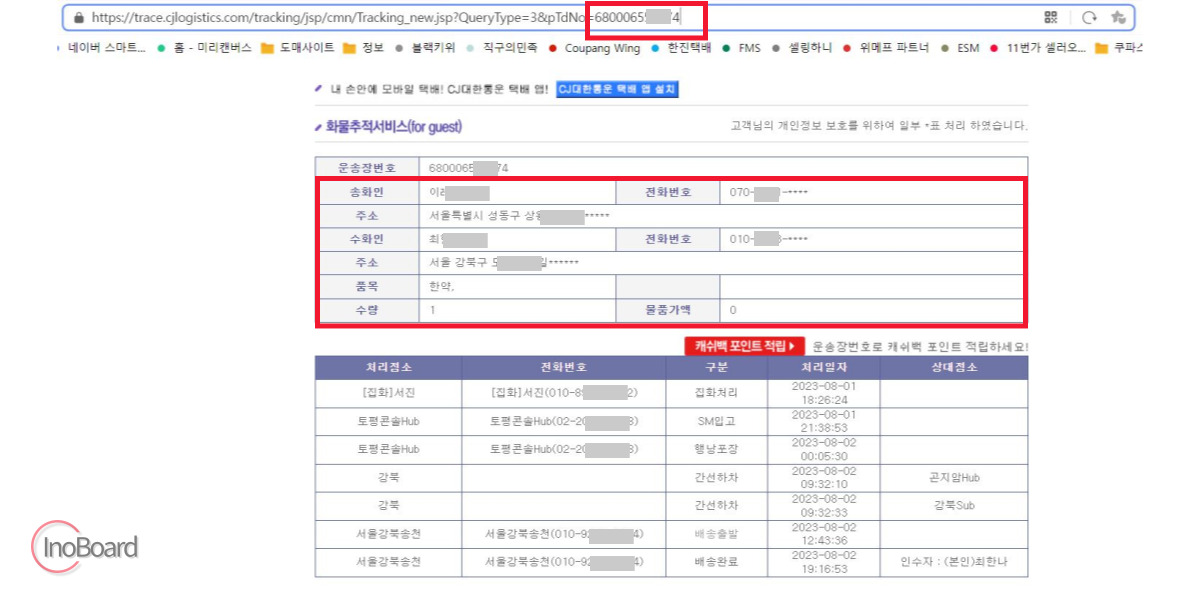Click the 배송완료 status cell

715,561
